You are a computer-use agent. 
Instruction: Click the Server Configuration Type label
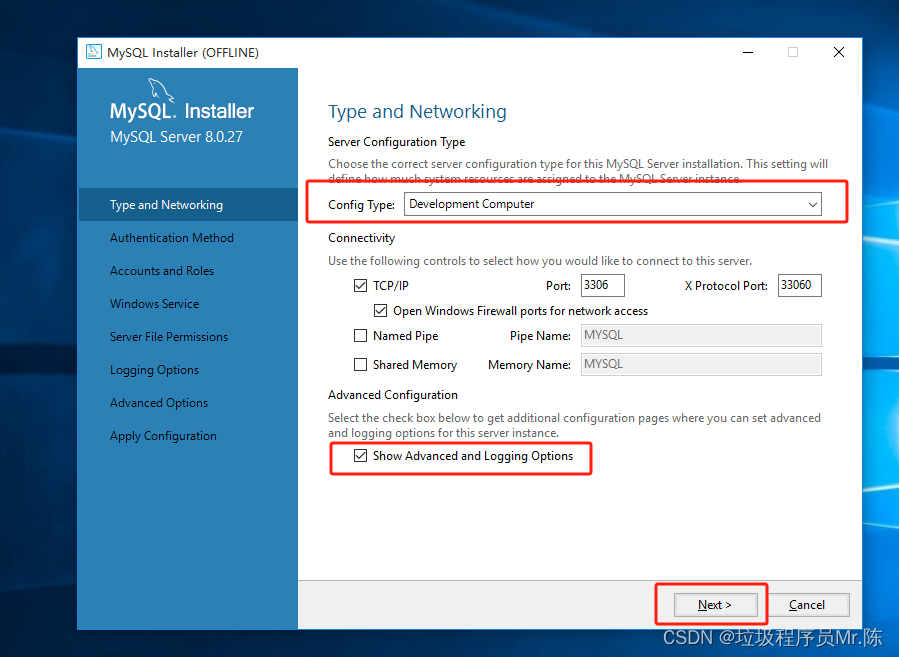click(396, 142)
